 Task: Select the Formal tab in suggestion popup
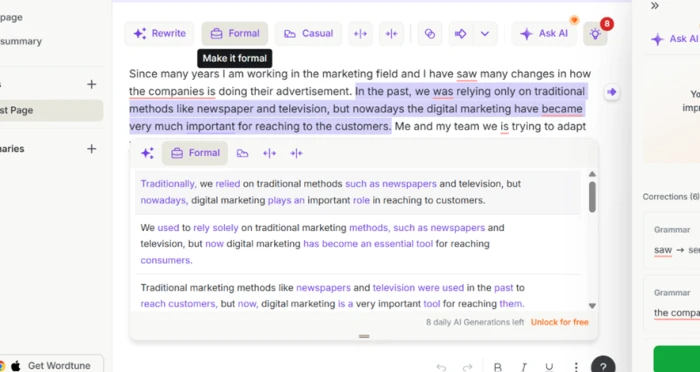click(195, 153)
